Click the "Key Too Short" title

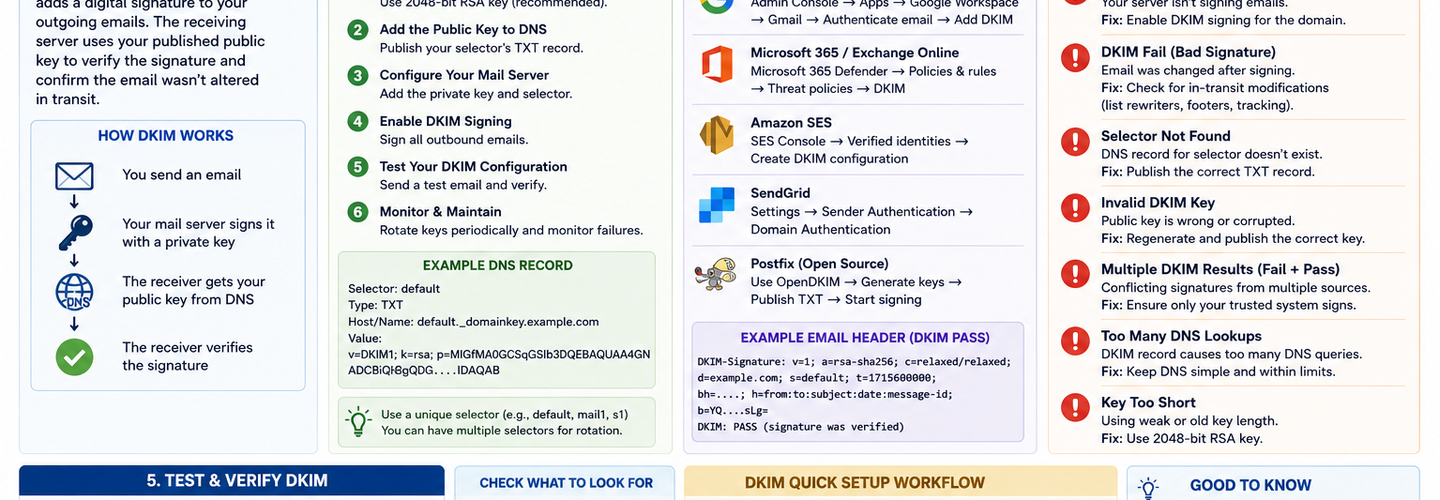1149,402
